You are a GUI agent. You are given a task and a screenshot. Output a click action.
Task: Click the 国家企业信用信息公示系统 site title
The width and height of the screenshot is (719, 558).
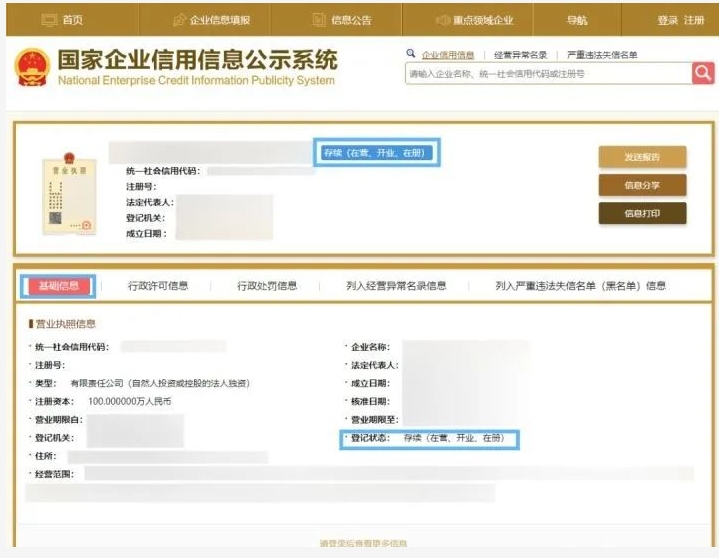pyautogui.click(x=198, y=60)
